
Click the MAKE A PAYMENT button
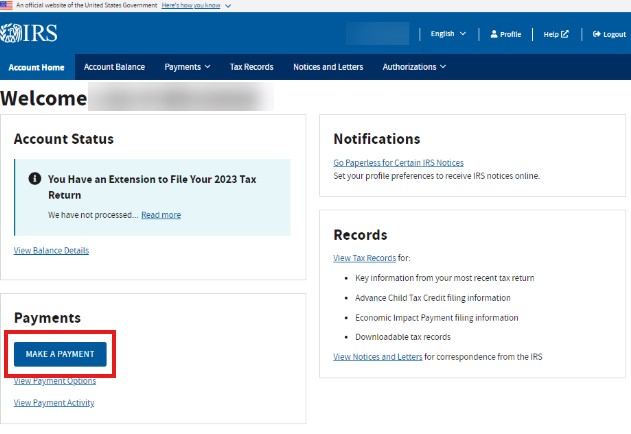(x=60, y=354)
